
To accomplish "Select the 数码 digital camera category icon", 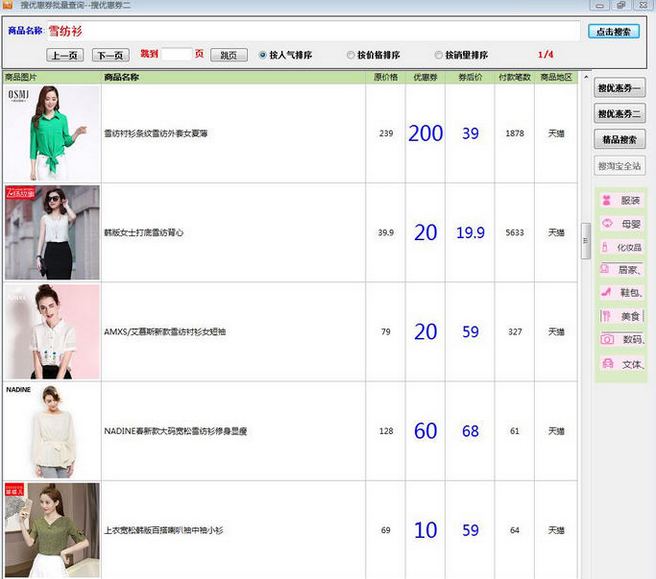I will click(607, 339).
